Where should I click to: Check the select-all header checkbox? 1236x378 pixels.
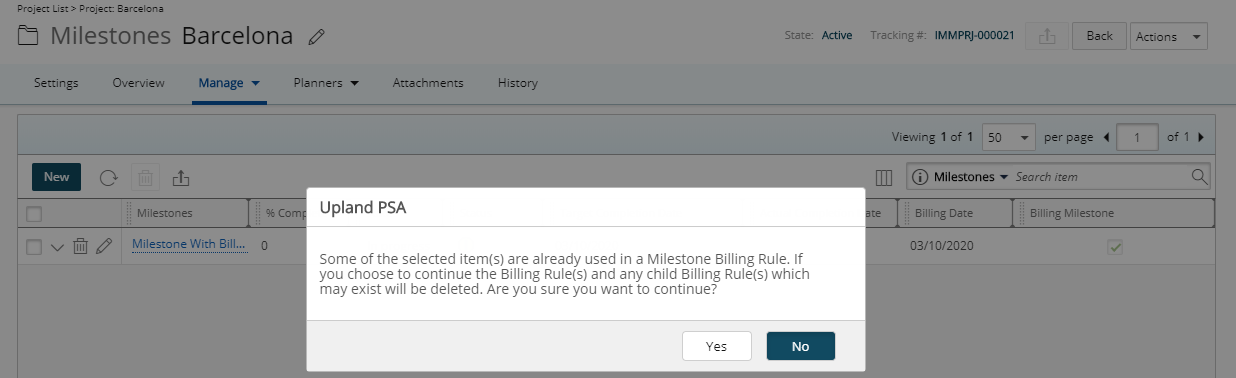[34, 213]
